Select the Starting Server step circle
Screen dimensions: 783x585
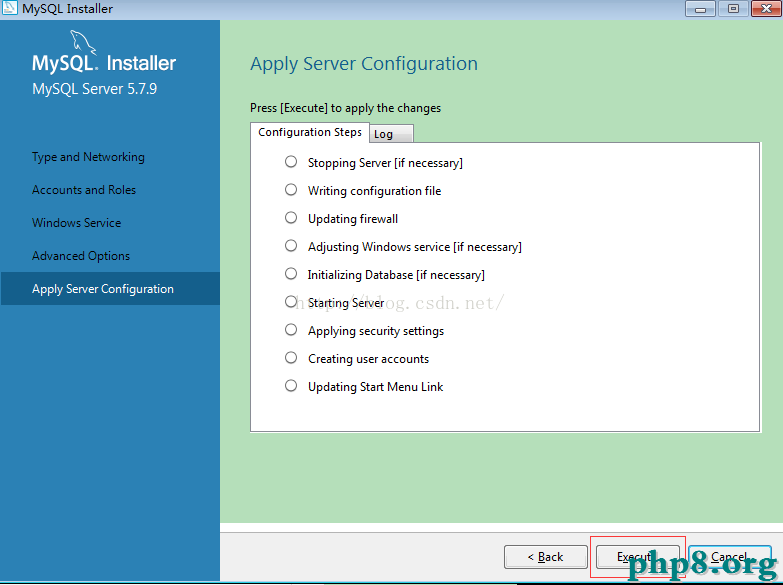291,302
